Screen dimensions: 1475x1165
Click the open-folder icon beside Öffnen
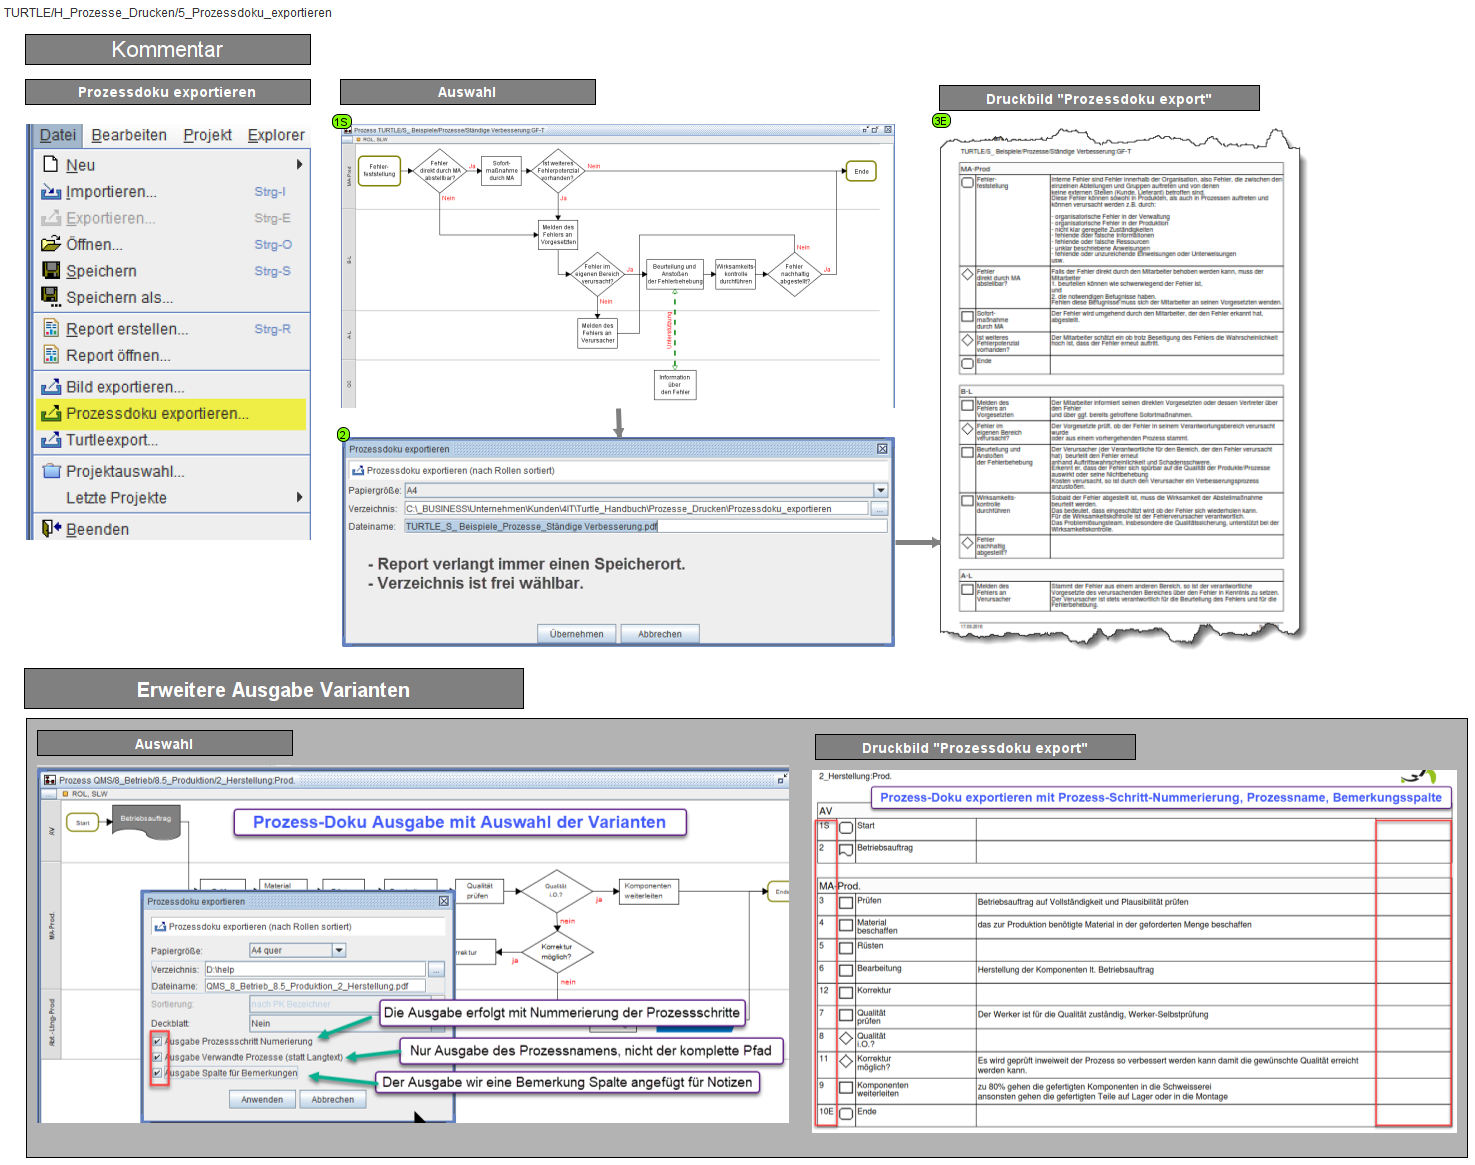pos(51,244)
